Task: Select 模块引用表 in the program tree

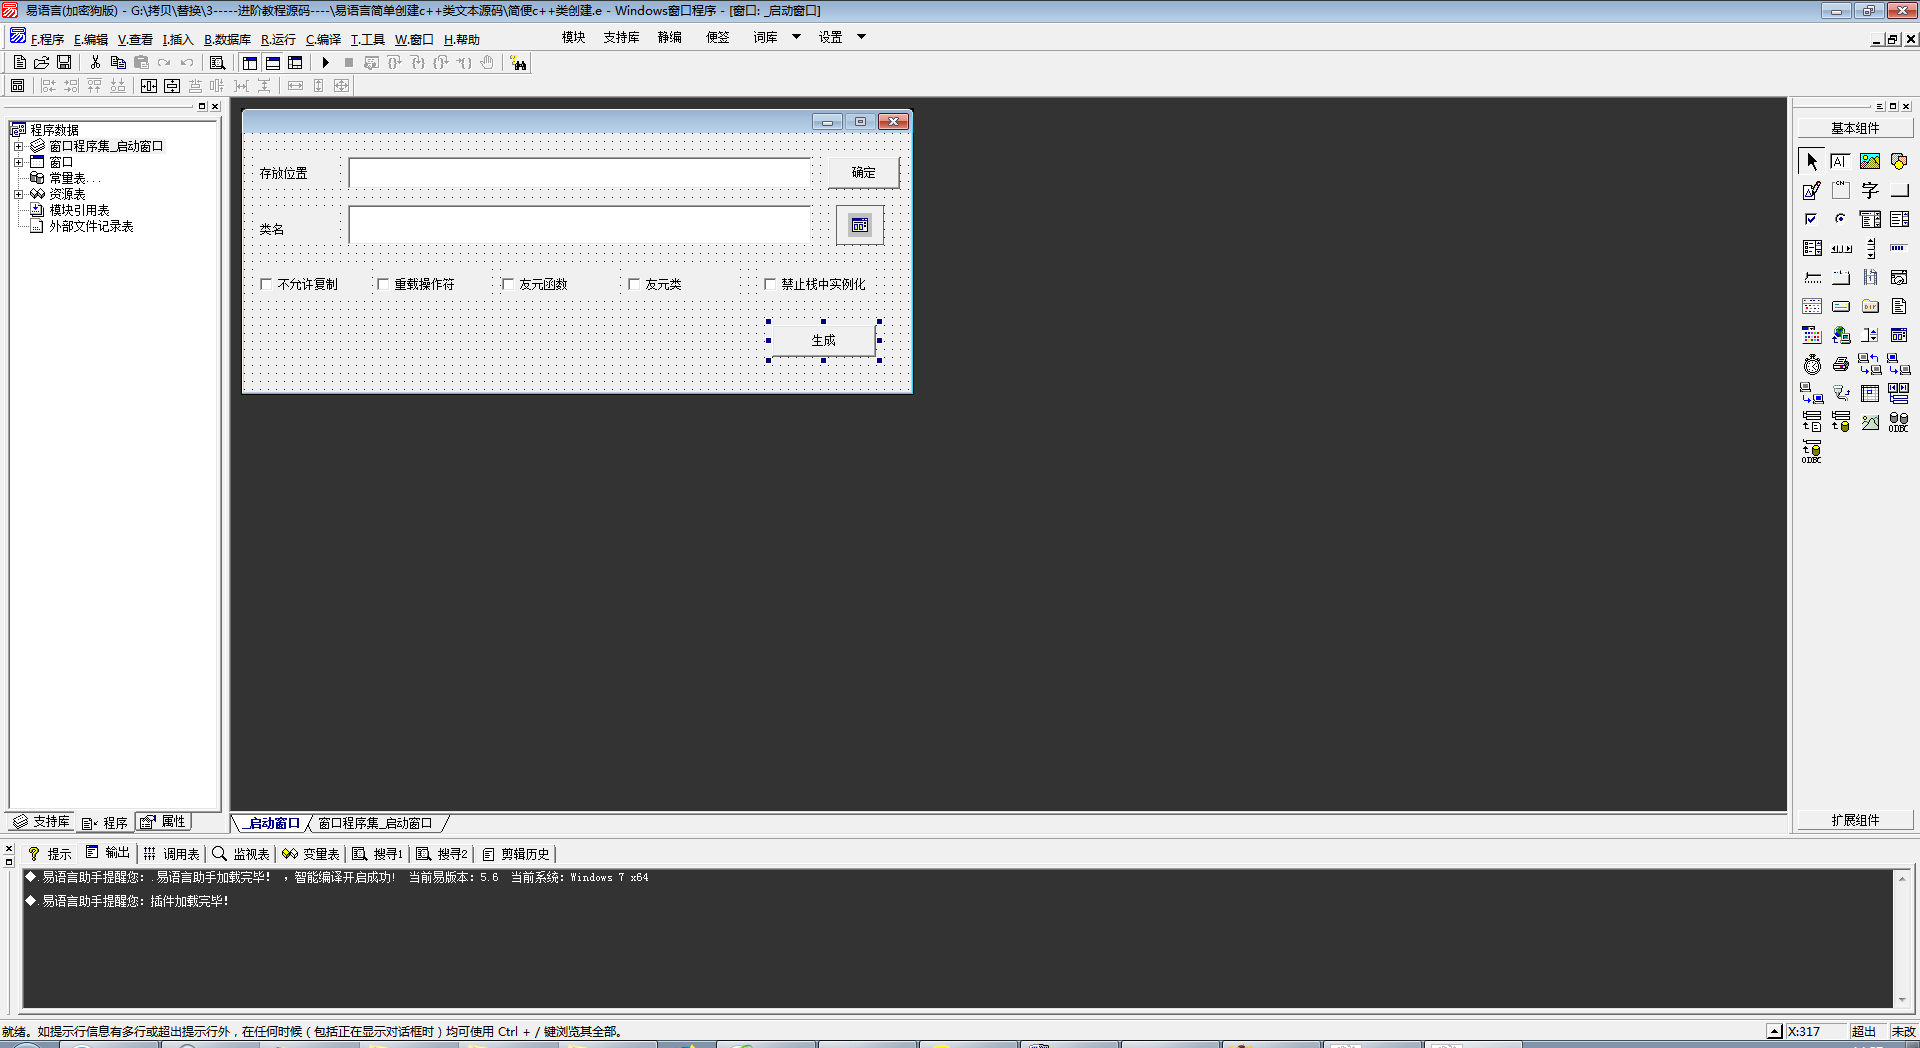Action: [x=79, y=210]
